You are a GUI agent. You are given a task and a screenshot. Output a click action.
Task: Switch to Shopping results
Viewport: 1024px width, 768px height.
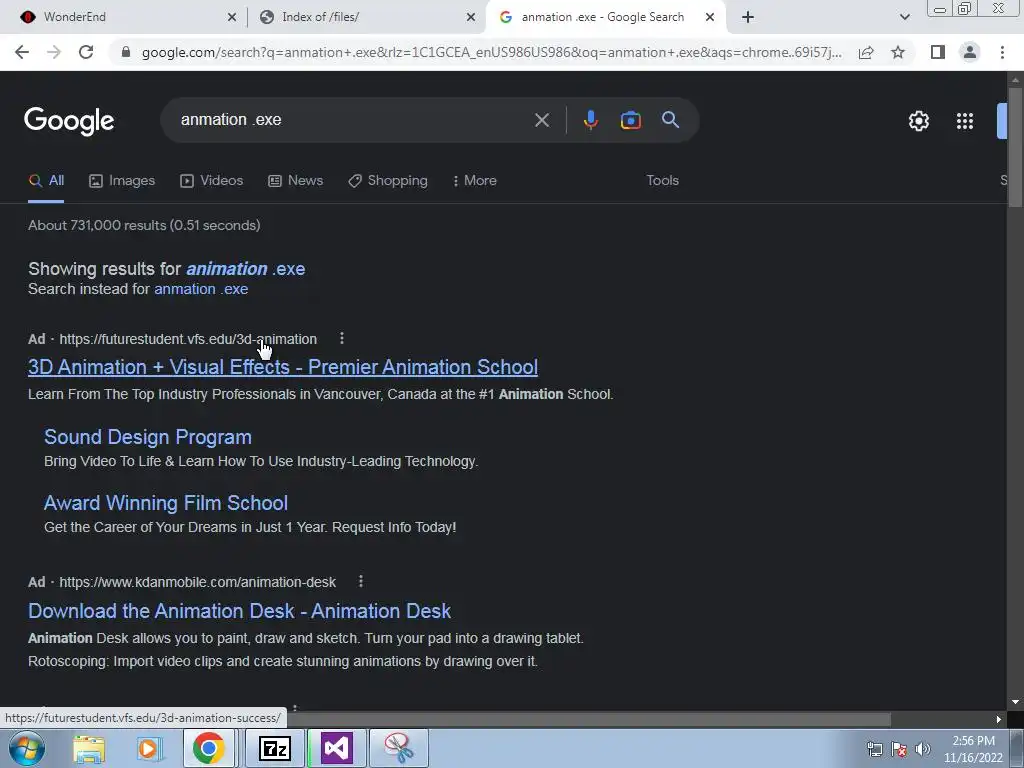(x=388, y=181)
